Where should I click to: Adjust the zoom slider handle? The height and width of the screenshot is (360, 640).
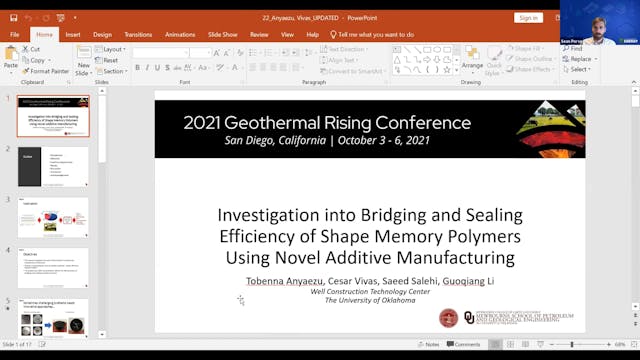572,344
